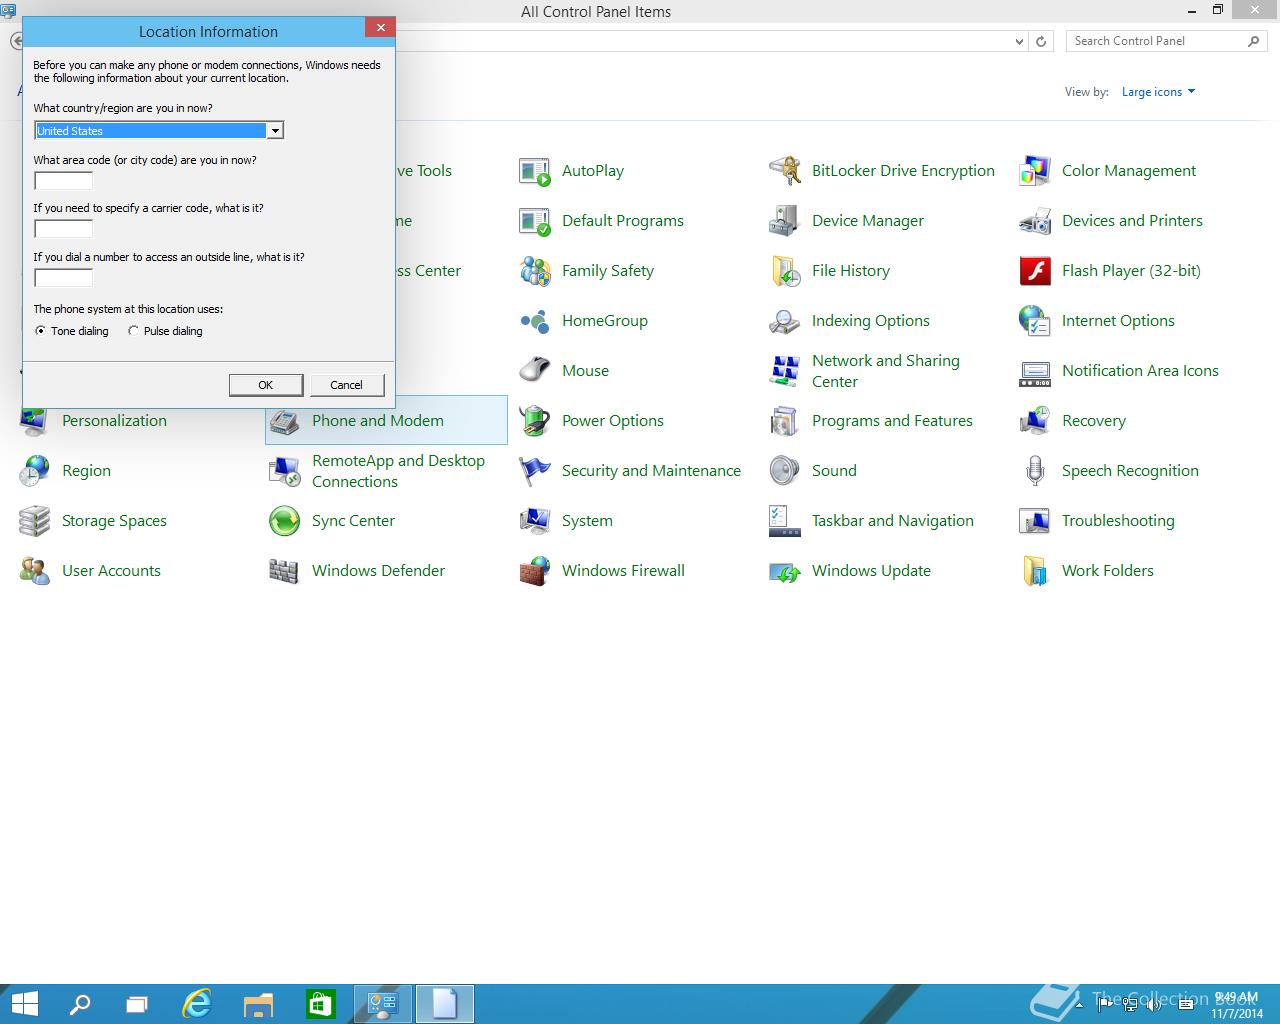Launch Internet Explorer from taskbar

197,1004
